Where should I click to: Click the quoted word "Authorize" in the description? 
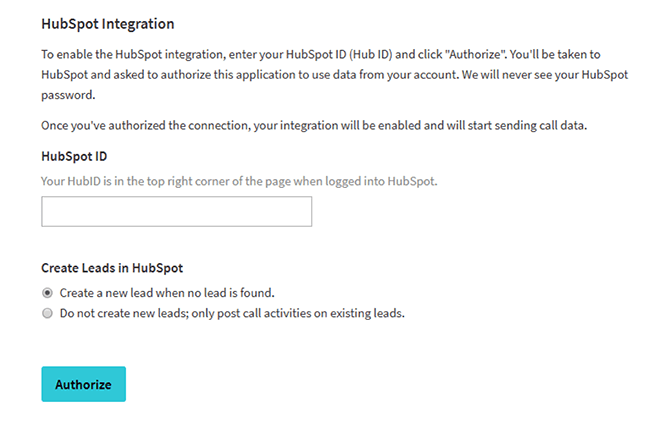point(476,54)
